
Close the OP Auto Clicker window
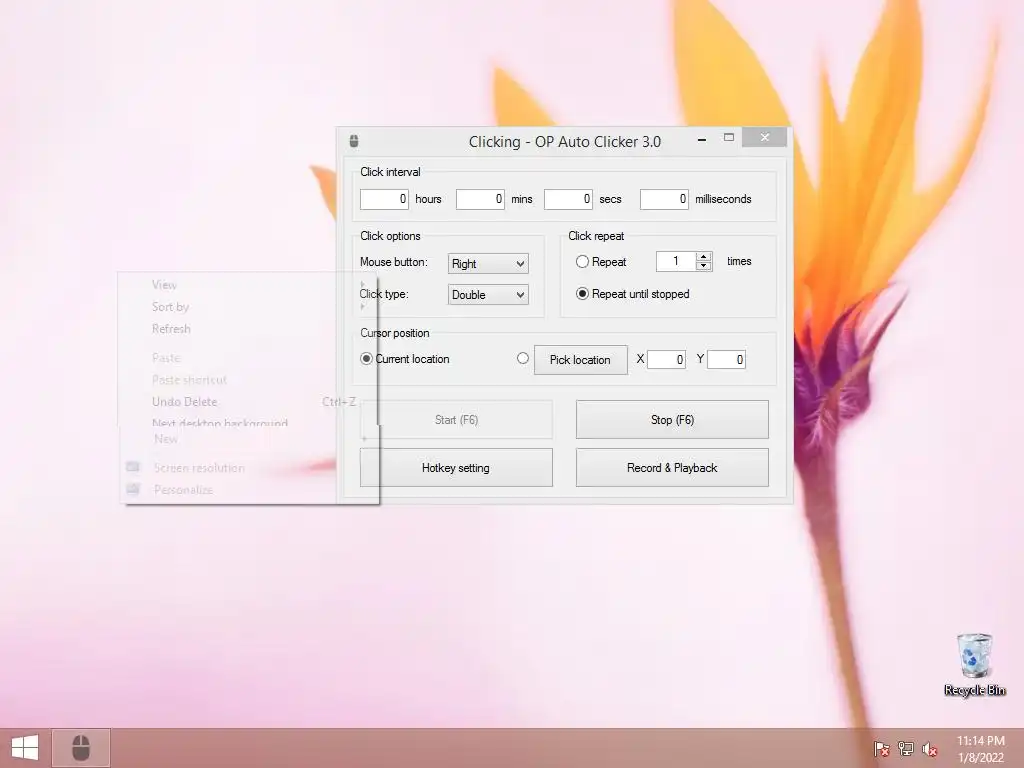pos(765,137)
